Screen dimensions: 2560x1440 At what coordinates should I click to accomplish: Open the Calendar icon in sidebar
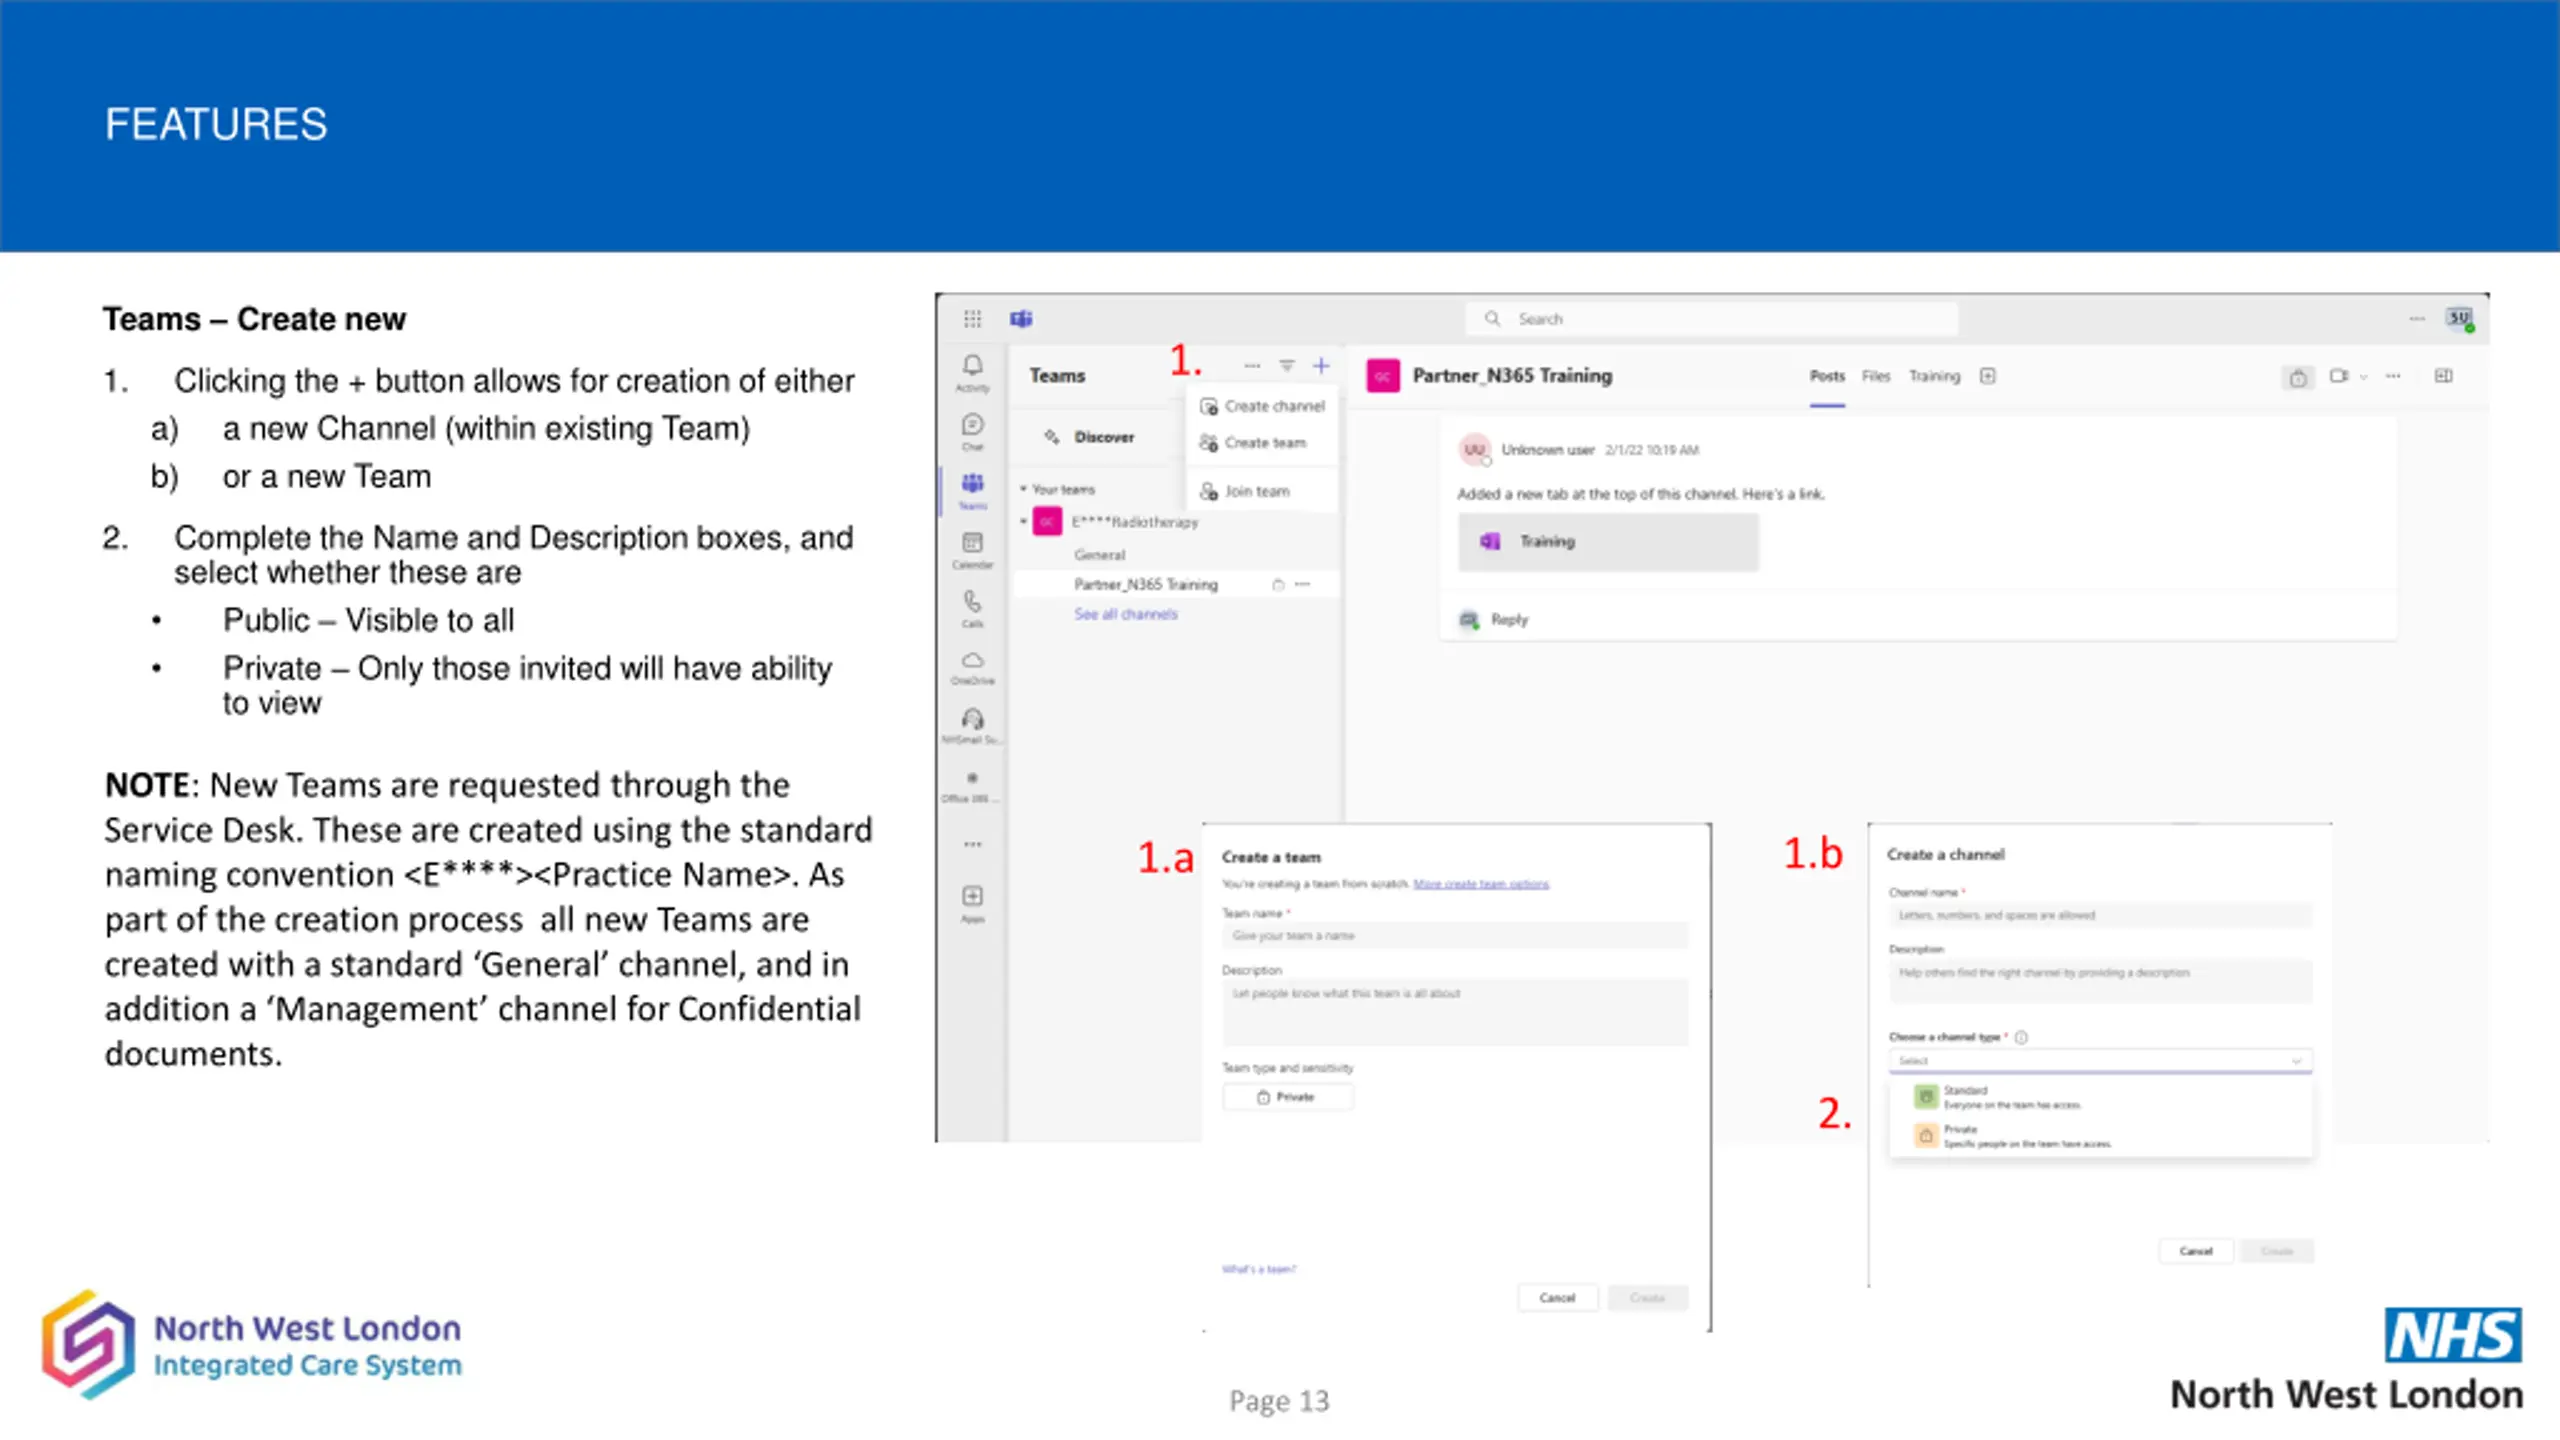tap(972, 549)
